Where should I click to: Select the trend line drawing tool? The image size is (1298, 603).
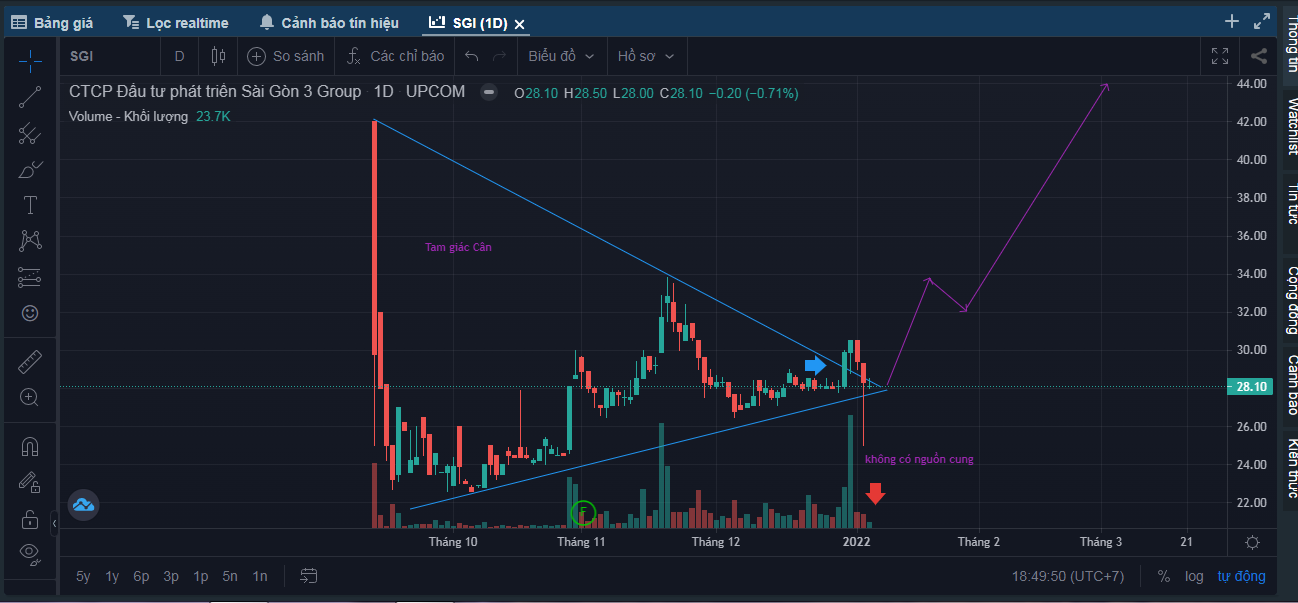click(x=30, y=97)
